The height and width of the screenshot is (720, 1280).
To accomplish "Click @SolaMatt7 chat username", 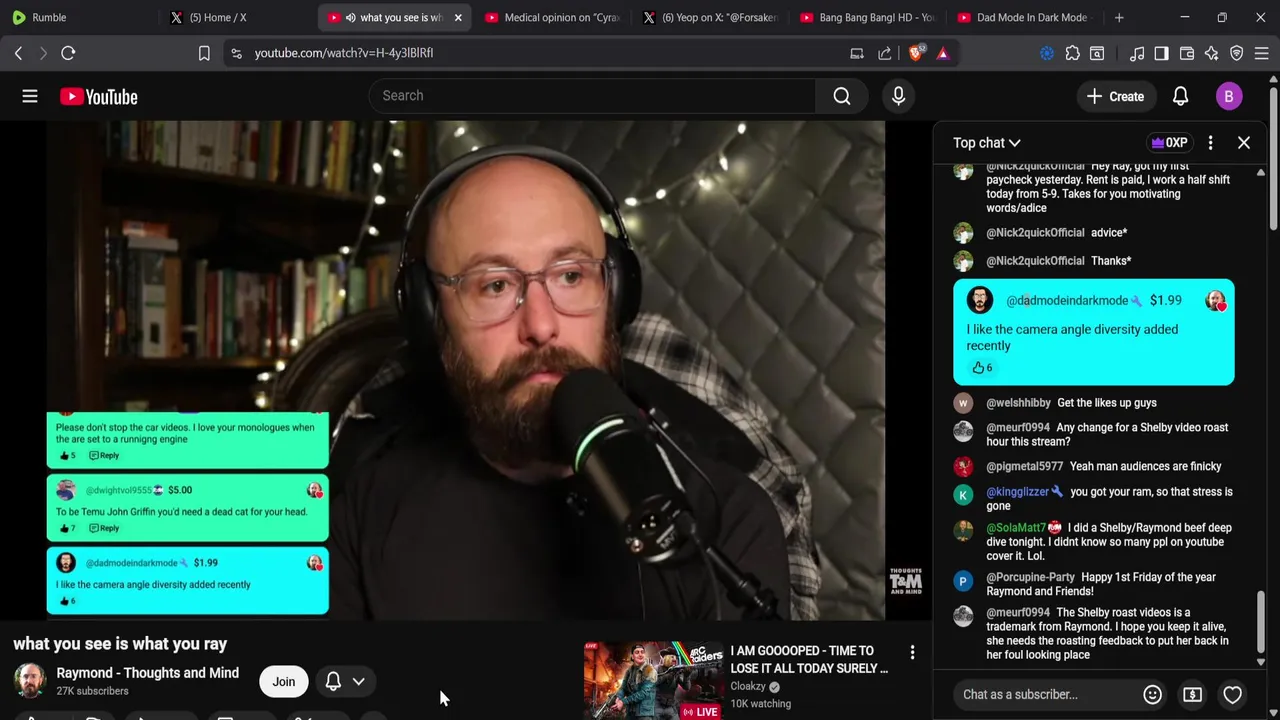I will point(1016,528).
